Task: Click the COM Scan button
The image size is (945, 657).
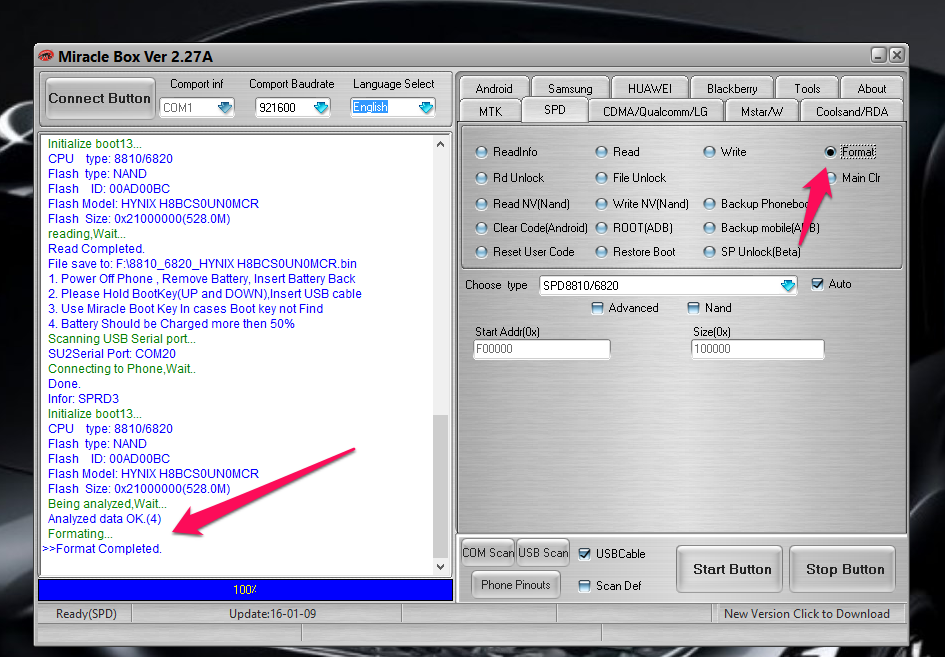Action: 488,553
